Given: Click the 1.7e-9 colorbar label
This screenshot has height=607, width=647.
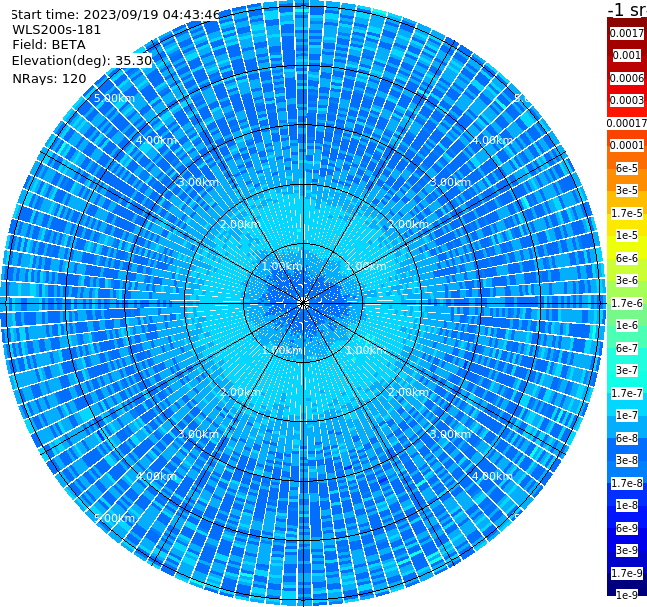Looking at the screenshot, I should [x=627, y=573].
